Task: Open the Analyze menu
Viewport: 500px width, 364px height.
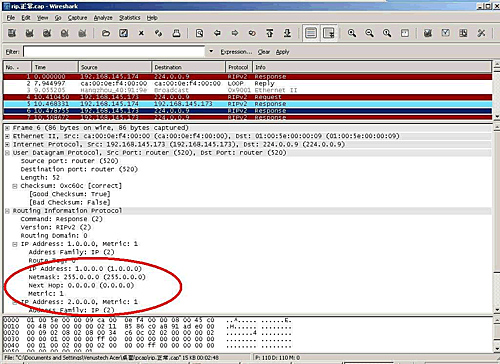Action: (103, 18)
